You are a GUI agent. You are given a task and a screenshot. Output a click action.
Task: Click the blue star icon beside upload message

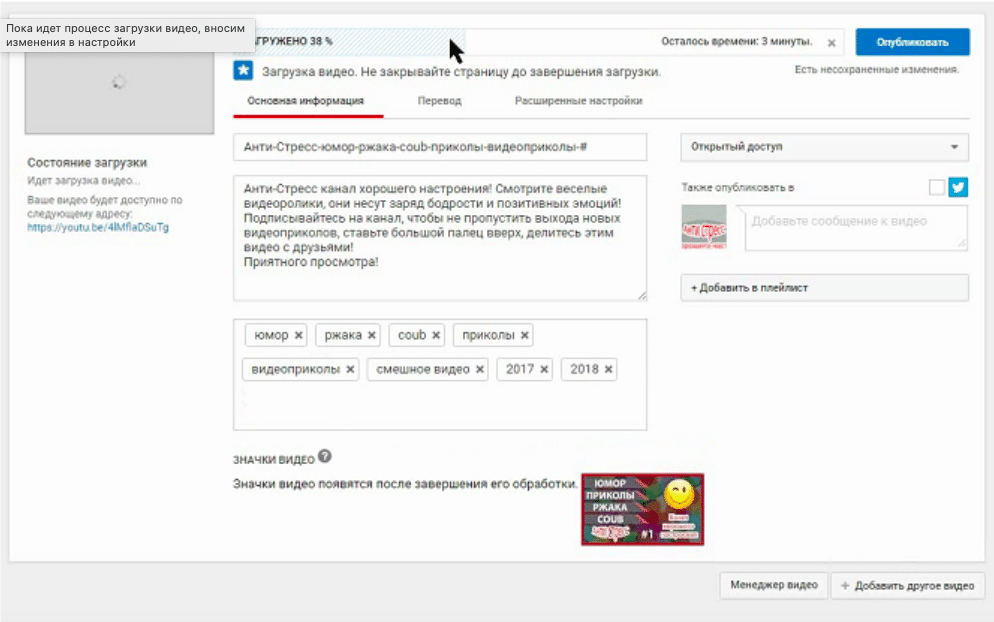click(x=243, y=71)
